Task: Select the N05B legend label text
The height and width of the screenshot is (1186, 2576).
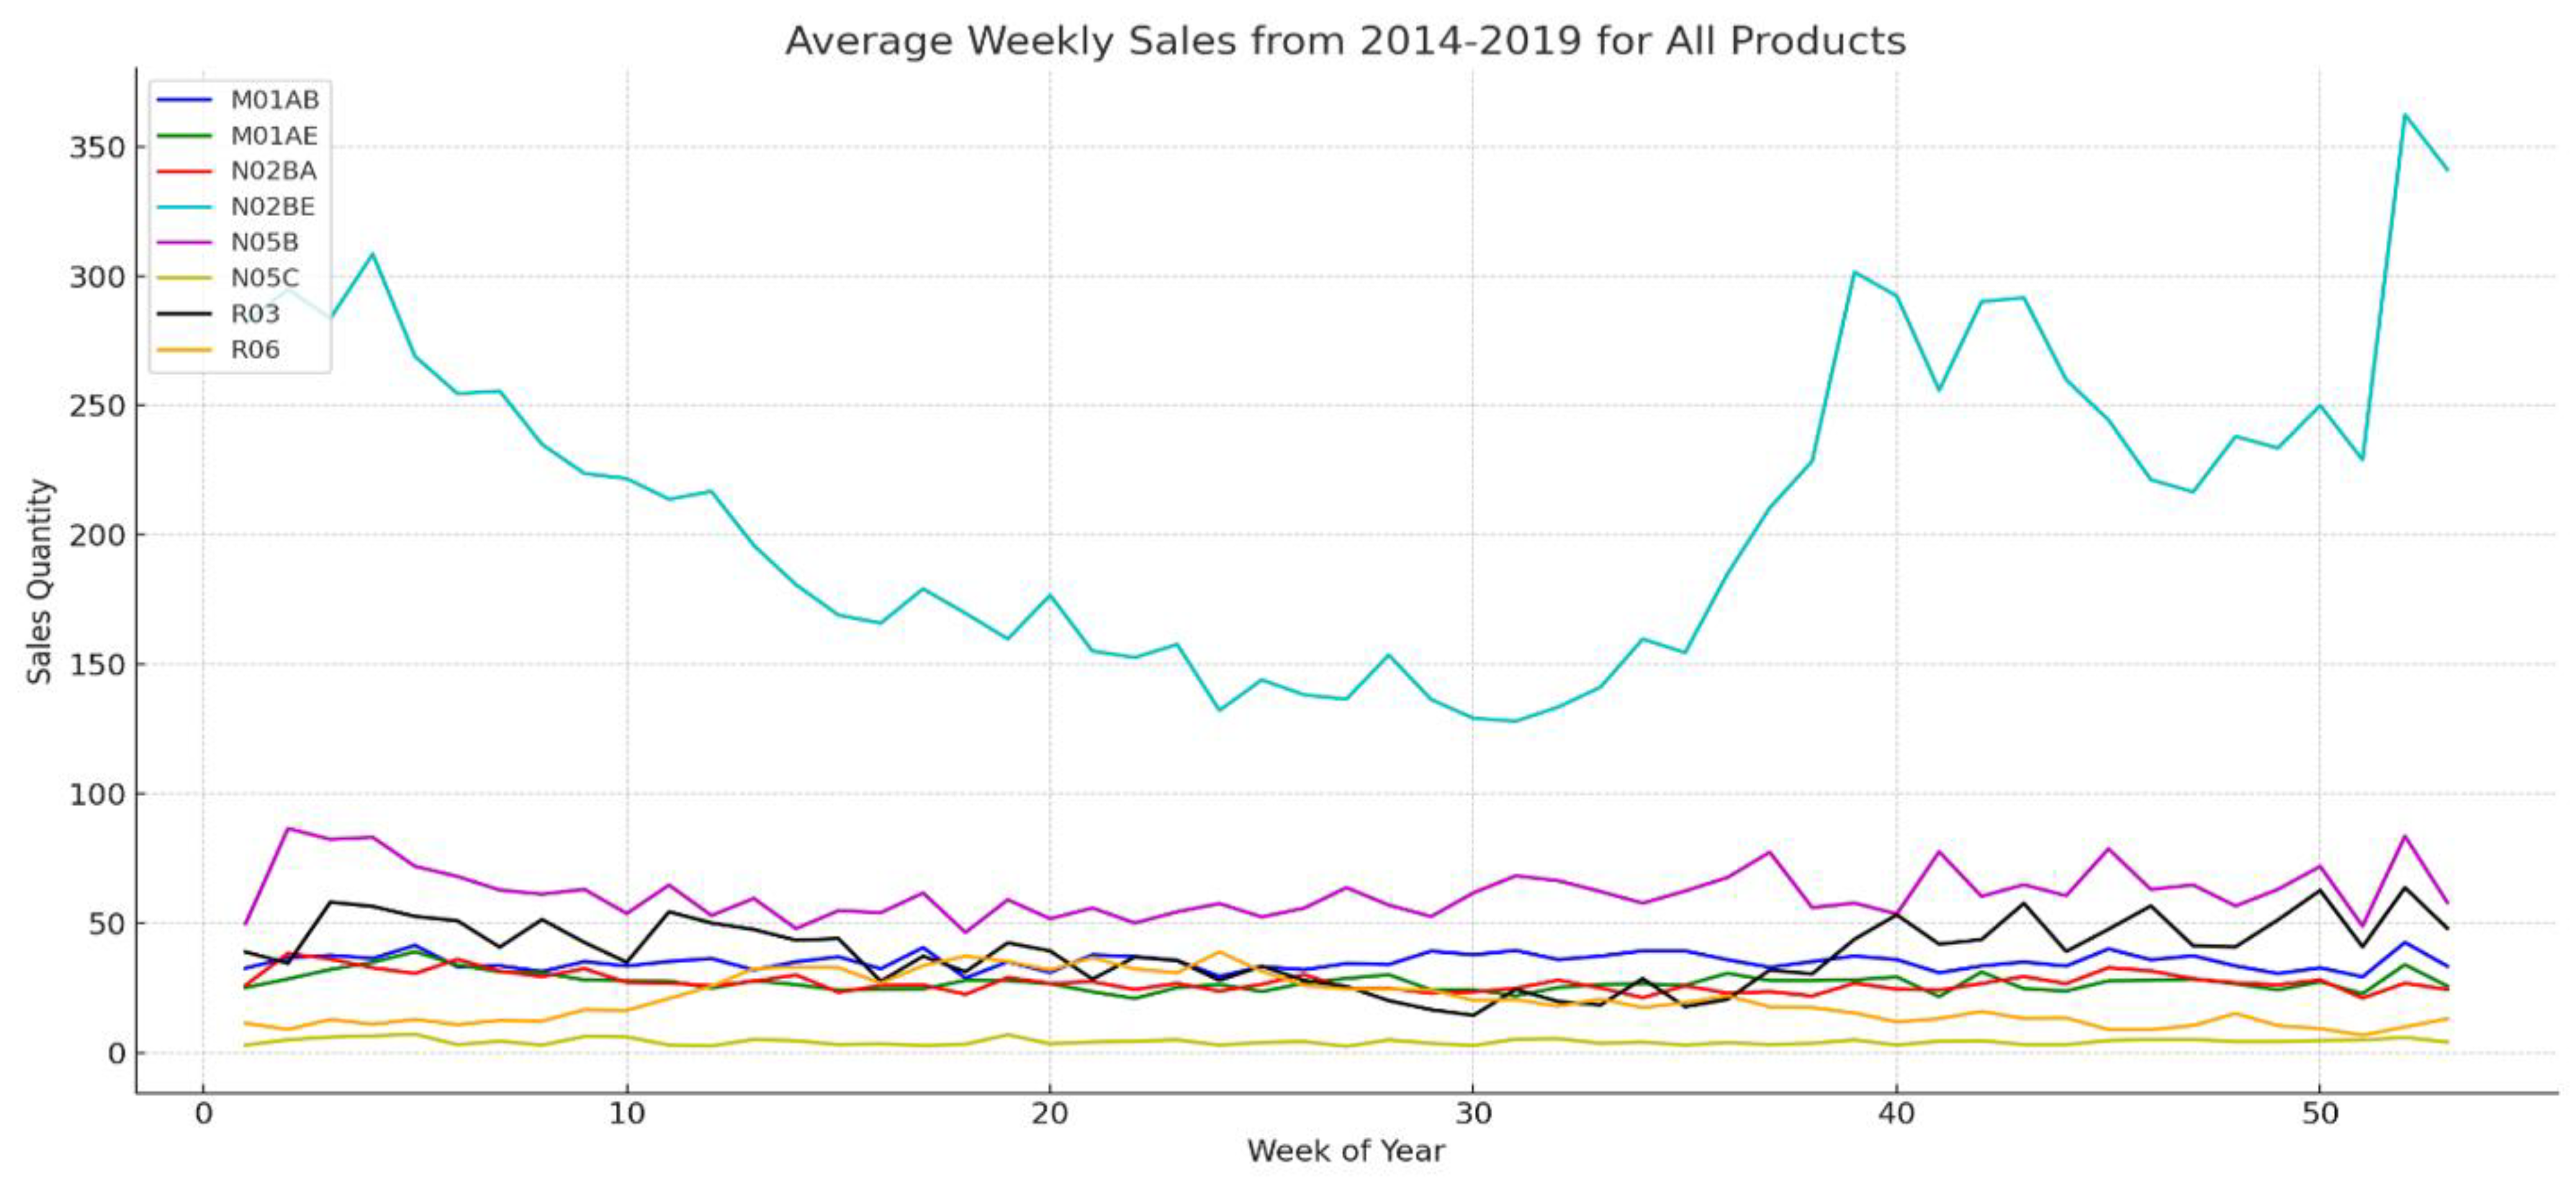Action: pyautogui.click(x=265, y=243)
